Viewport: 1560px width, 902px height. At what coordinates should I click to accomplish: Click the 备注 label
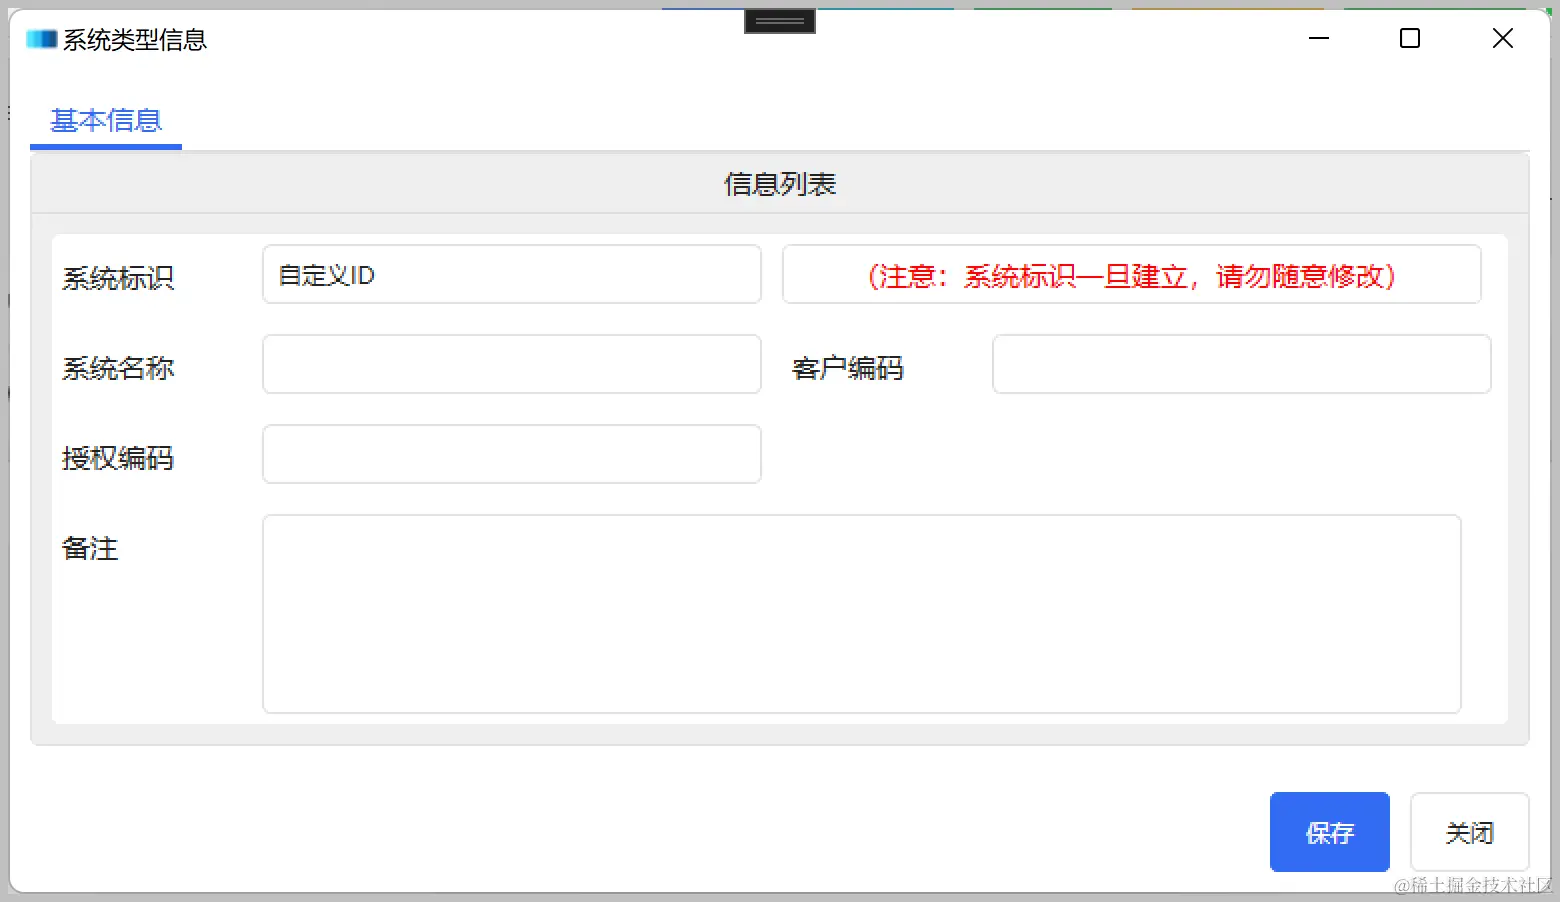pos(90,548)
